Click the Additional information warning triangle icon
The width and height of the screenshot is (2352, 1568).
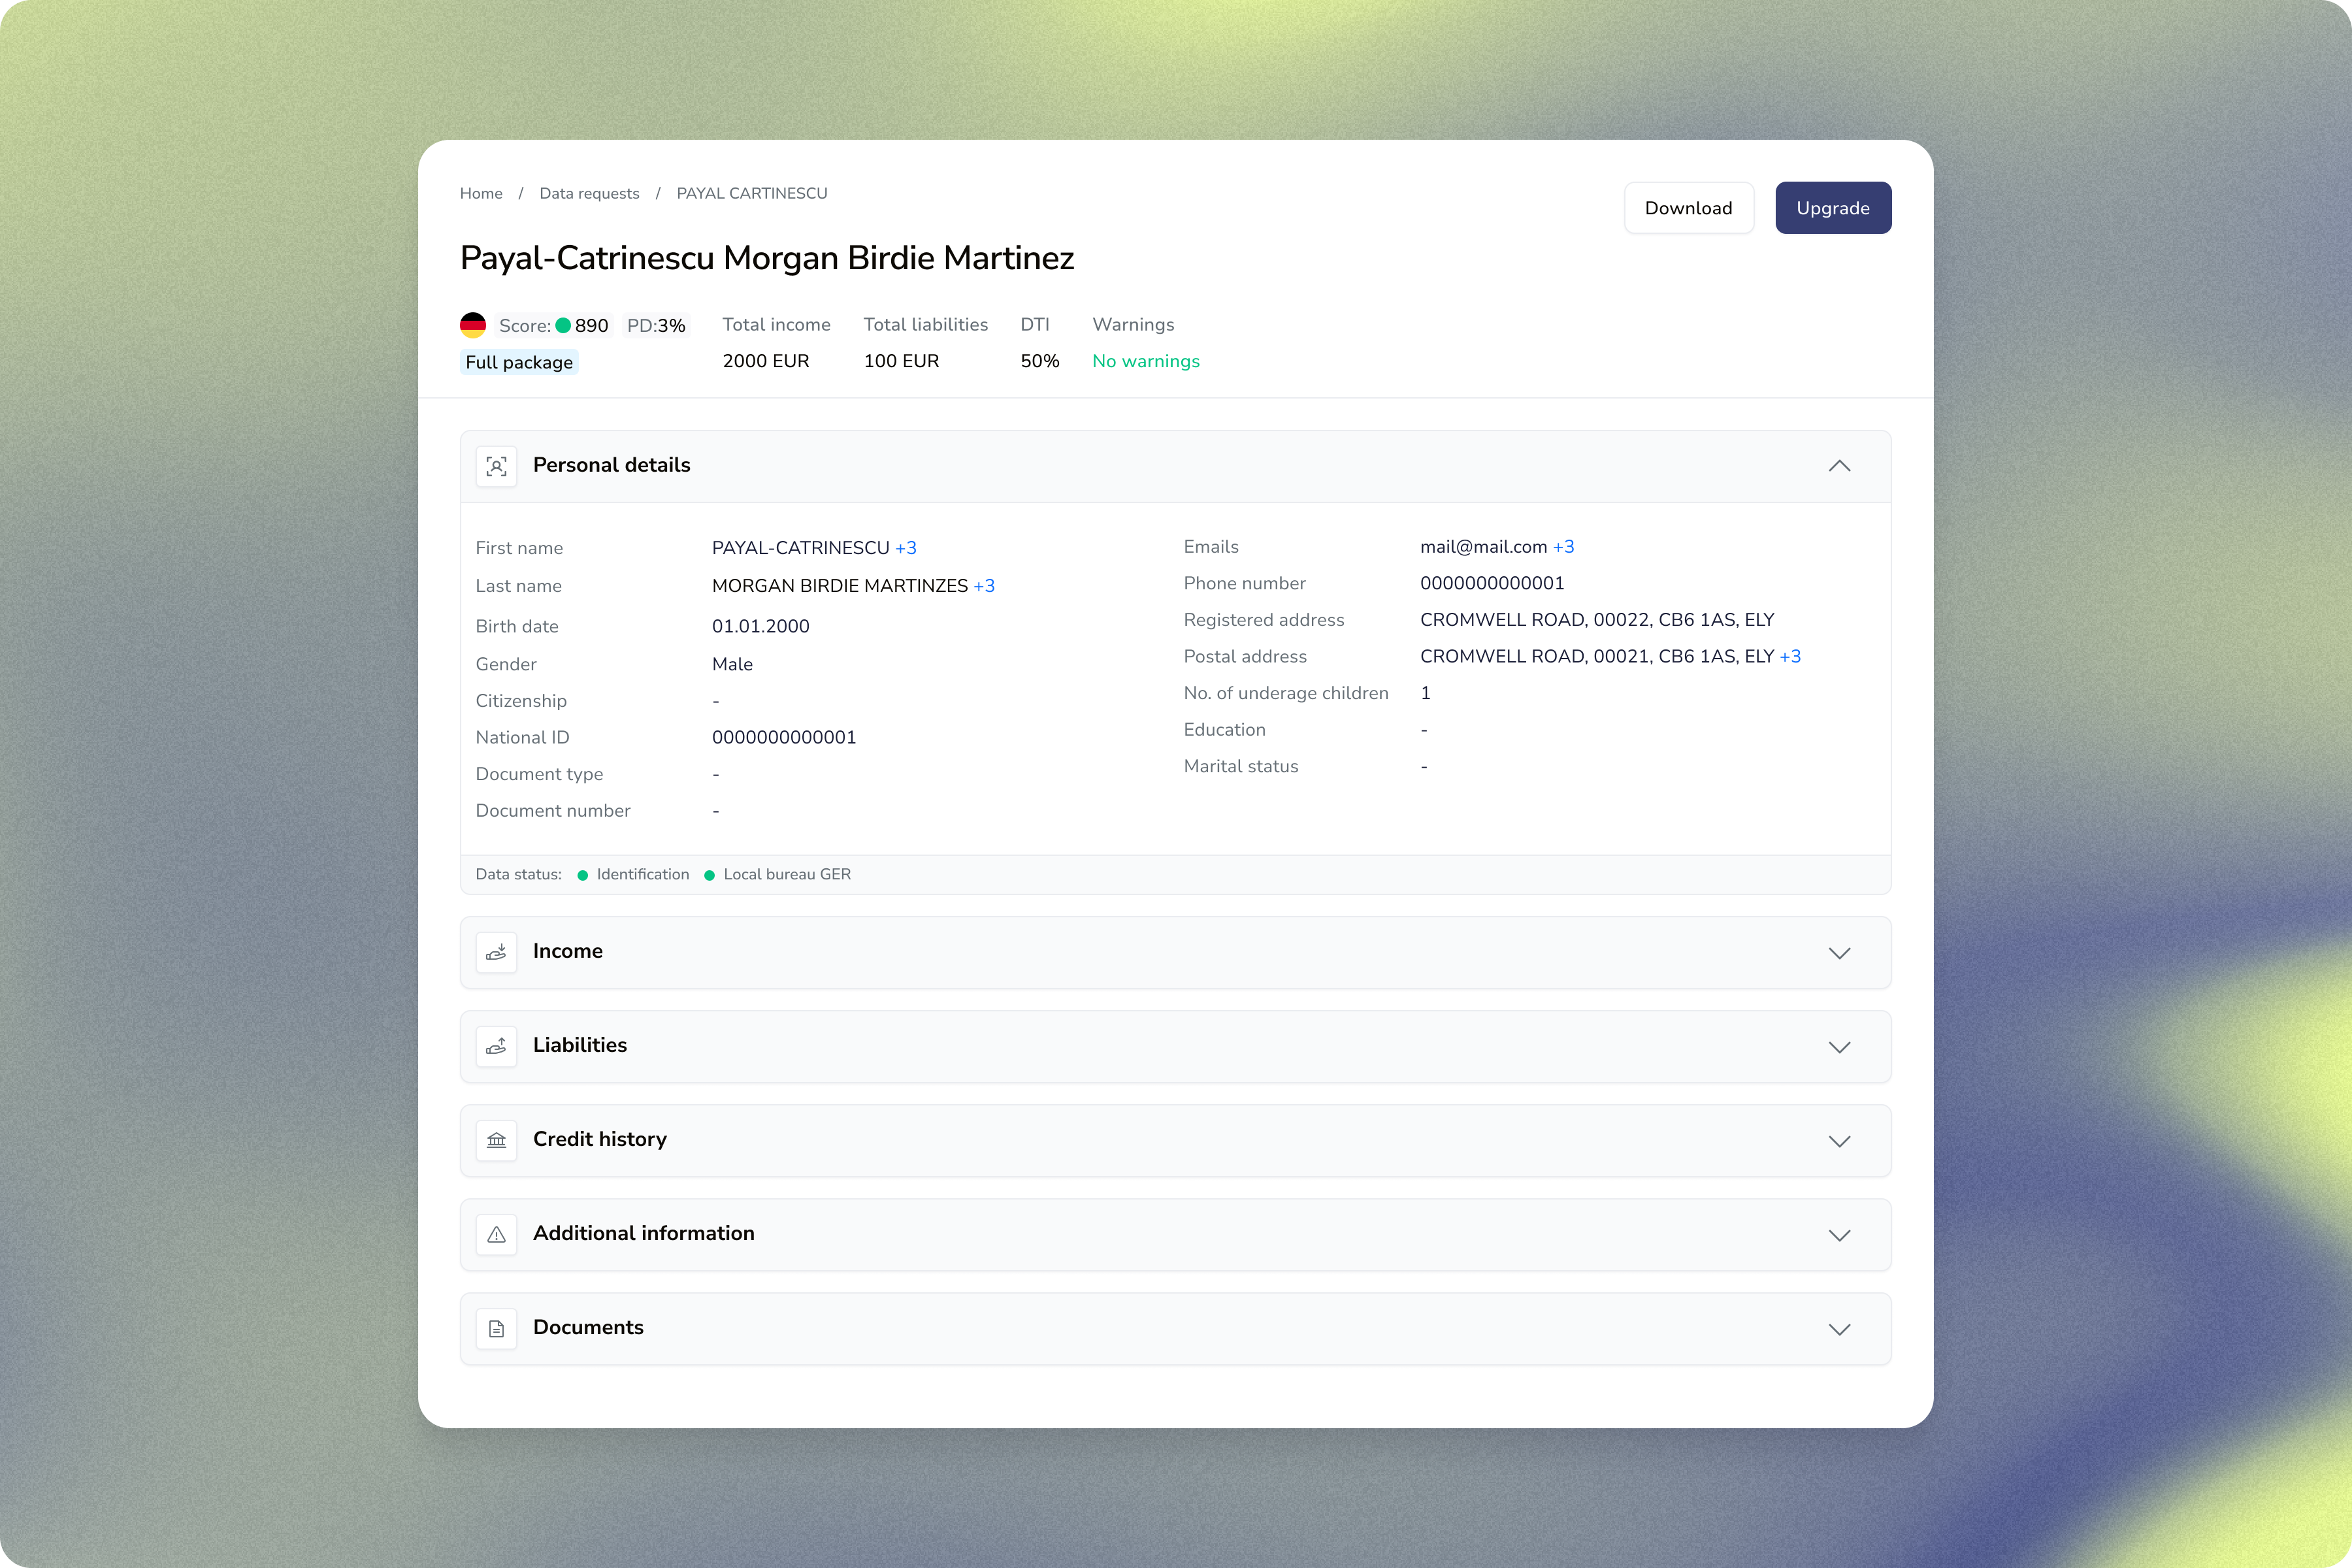coord(496,1234)
